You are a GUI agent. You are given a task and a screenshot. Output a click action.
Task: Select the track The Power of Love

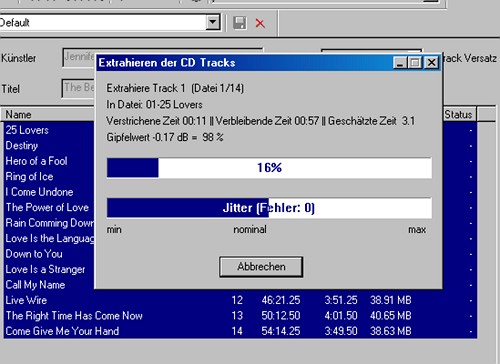(47, 207)
